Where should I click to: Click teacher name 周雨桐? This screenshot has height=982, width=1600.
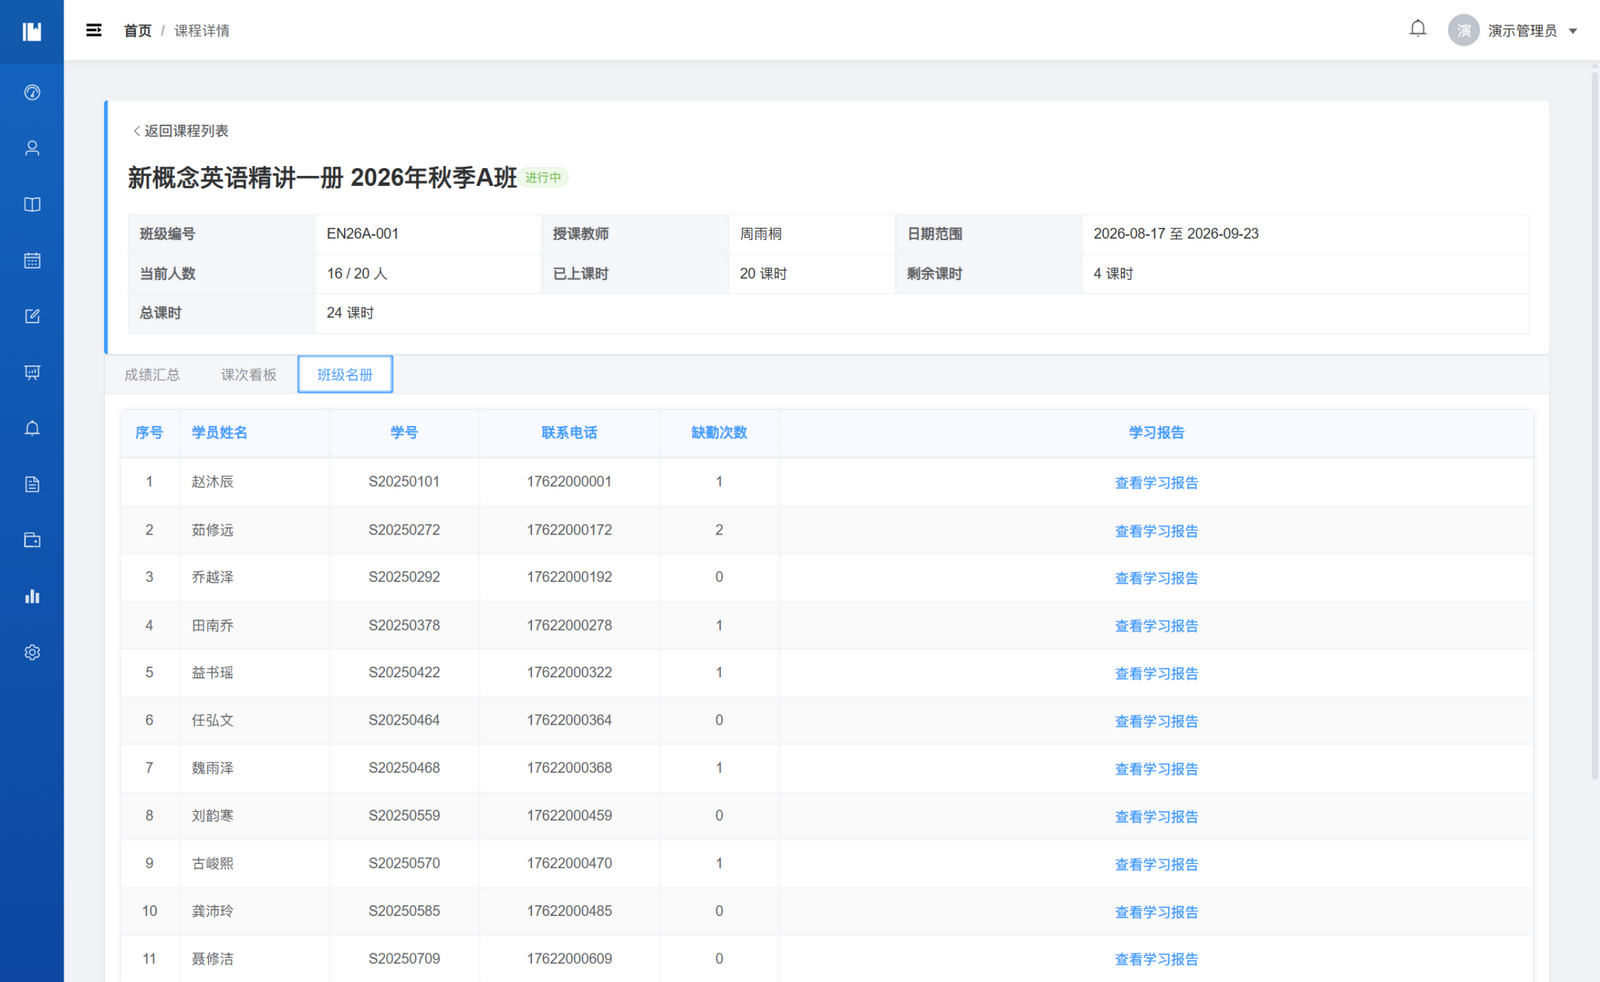pyautogui.click(x=761, y=234)
